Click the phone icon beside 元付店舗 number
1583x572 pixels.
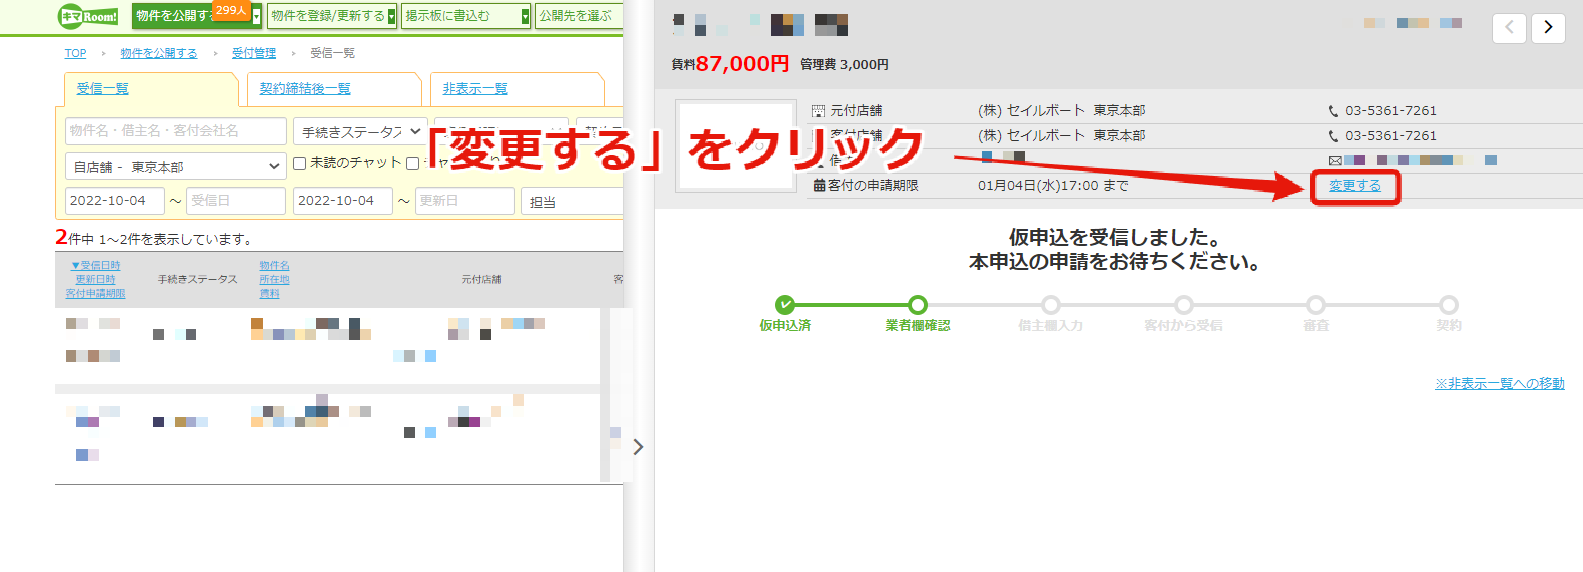pyautogui.click(x=1333, y=111)
